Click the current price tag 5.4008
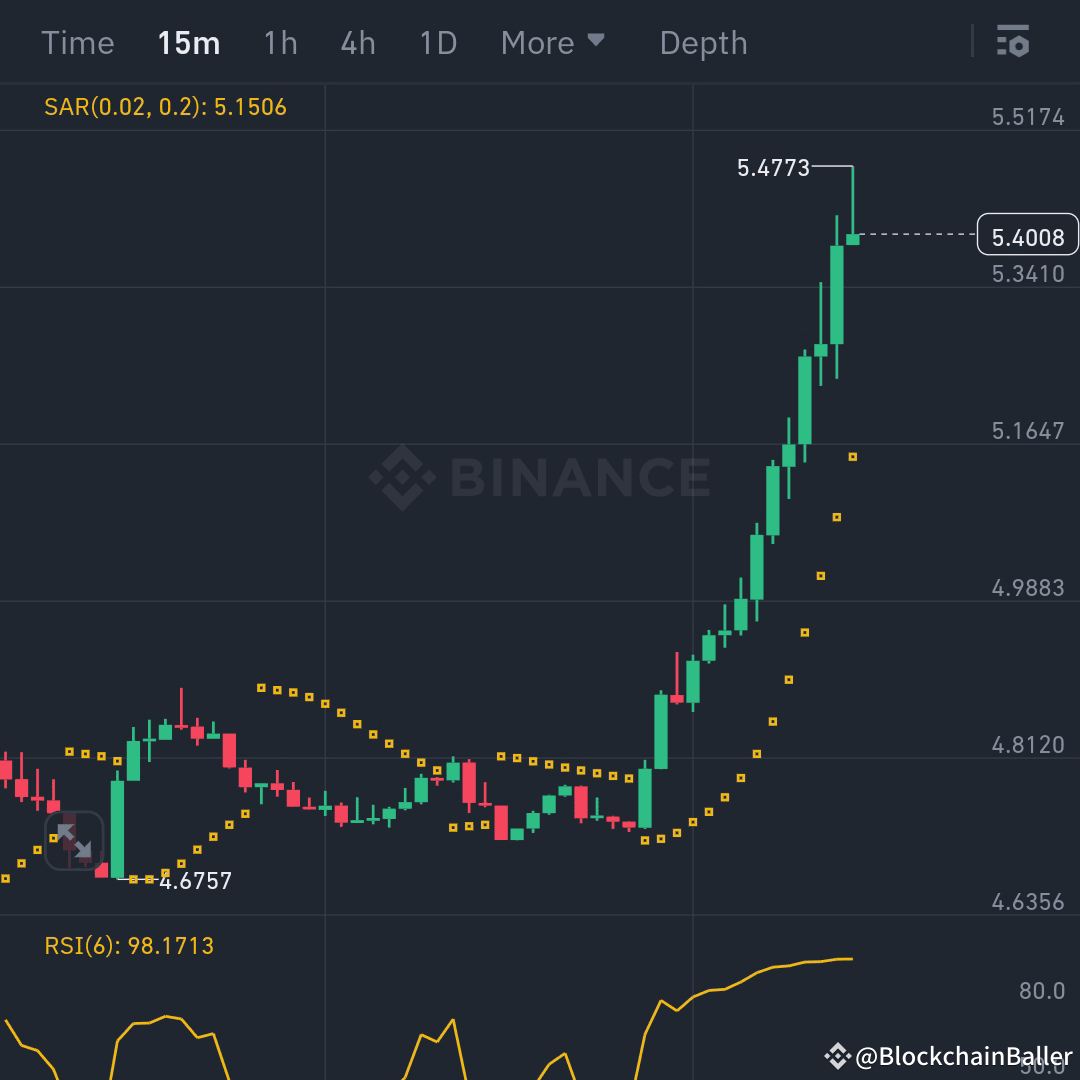This screenshot has height=1080, width=1080. tap(1028, 235)
